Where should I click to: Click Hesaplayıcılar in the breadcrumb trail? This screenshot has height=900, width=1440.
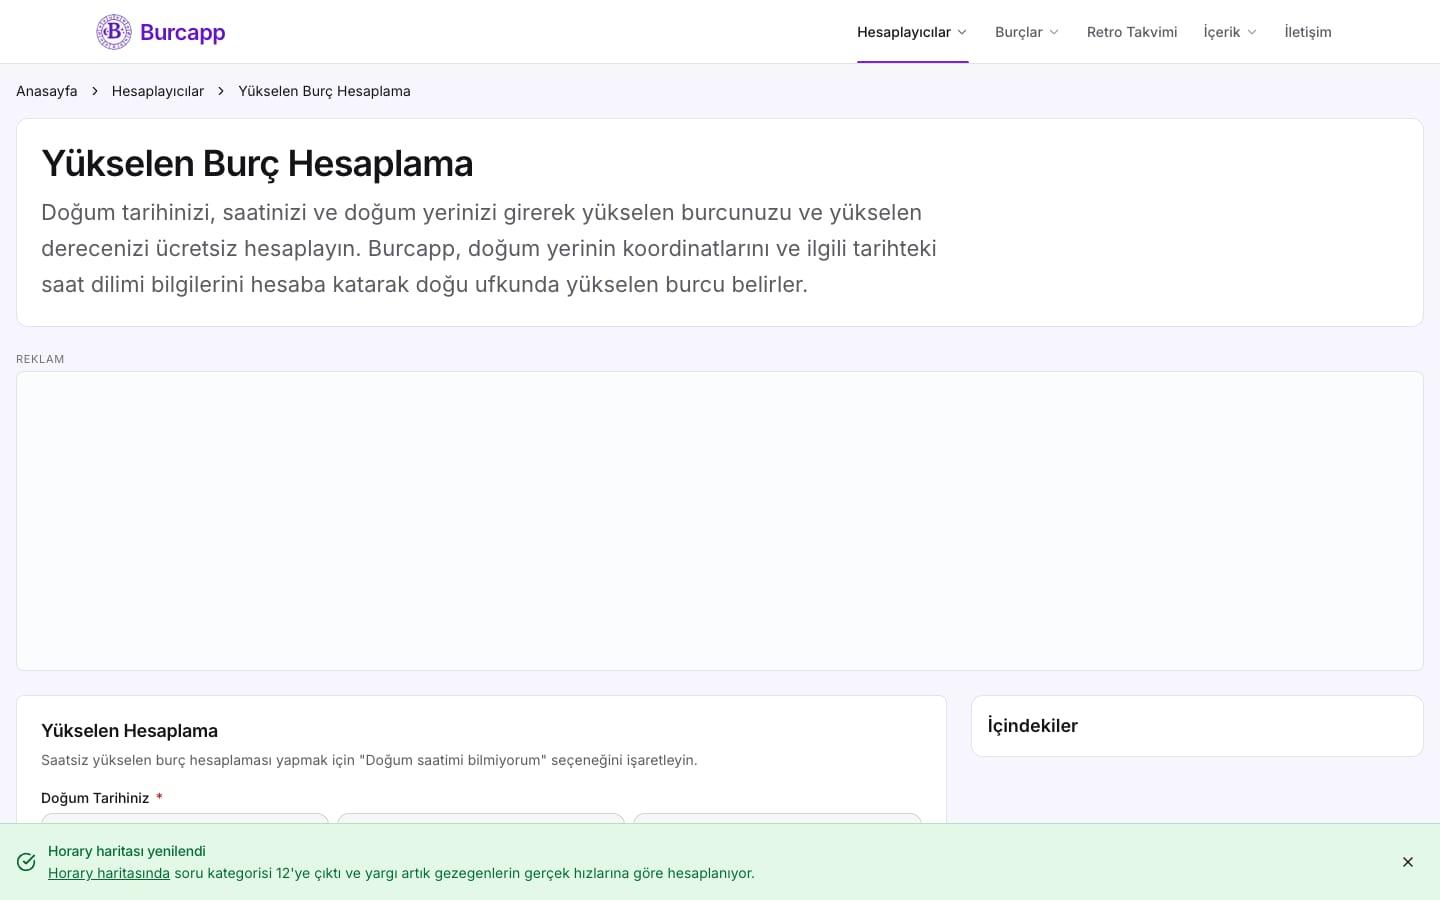(158, 91)
